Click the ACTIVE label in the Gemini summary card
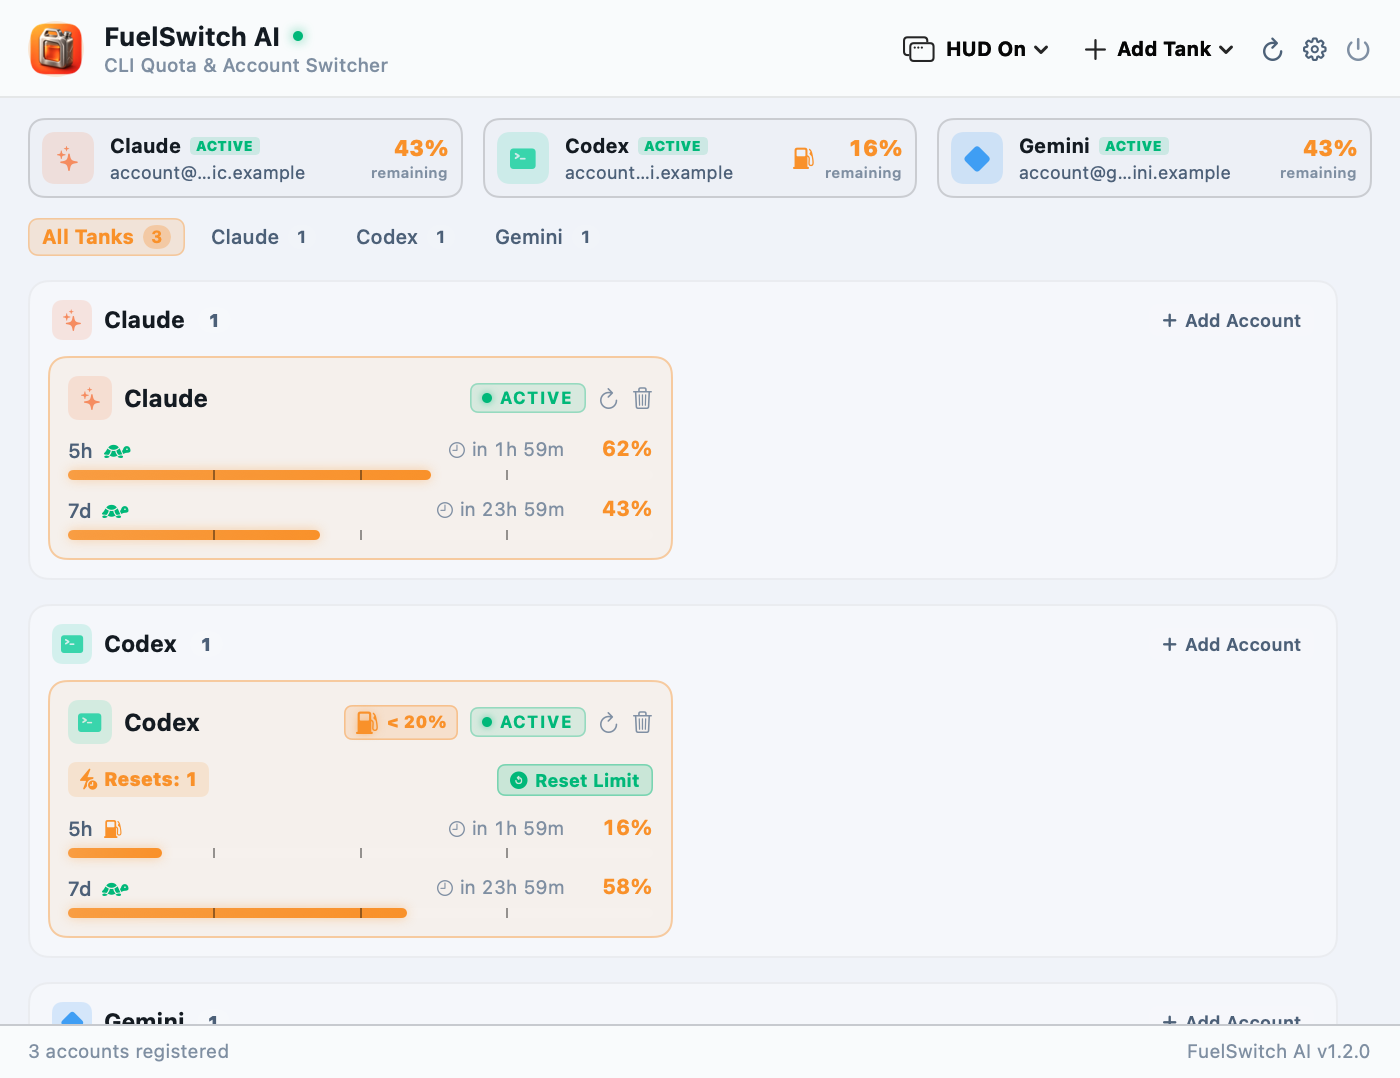The height and width of the screenshot is (1078, 1400). click(1134, 146)
